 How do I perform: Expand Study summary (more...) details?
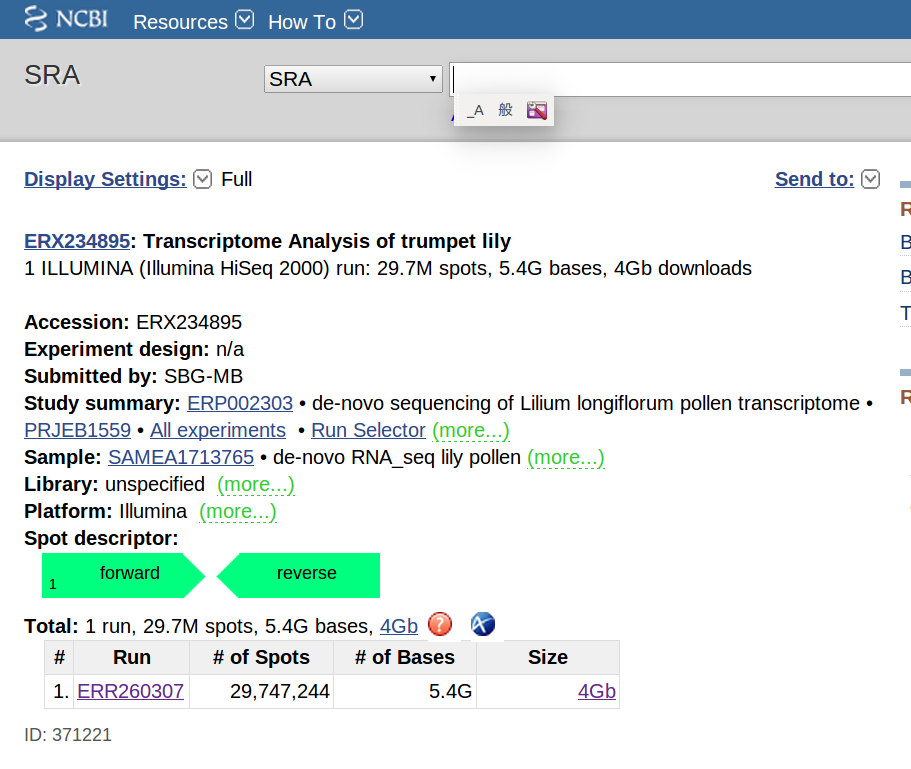tap(471, 430)
